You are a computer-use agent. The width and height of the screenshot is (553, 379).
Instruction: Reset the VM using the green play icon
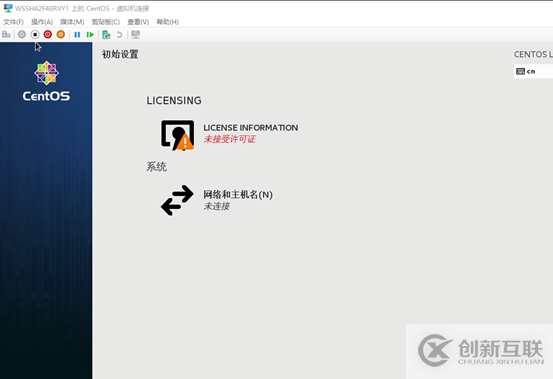coord(90,35)
